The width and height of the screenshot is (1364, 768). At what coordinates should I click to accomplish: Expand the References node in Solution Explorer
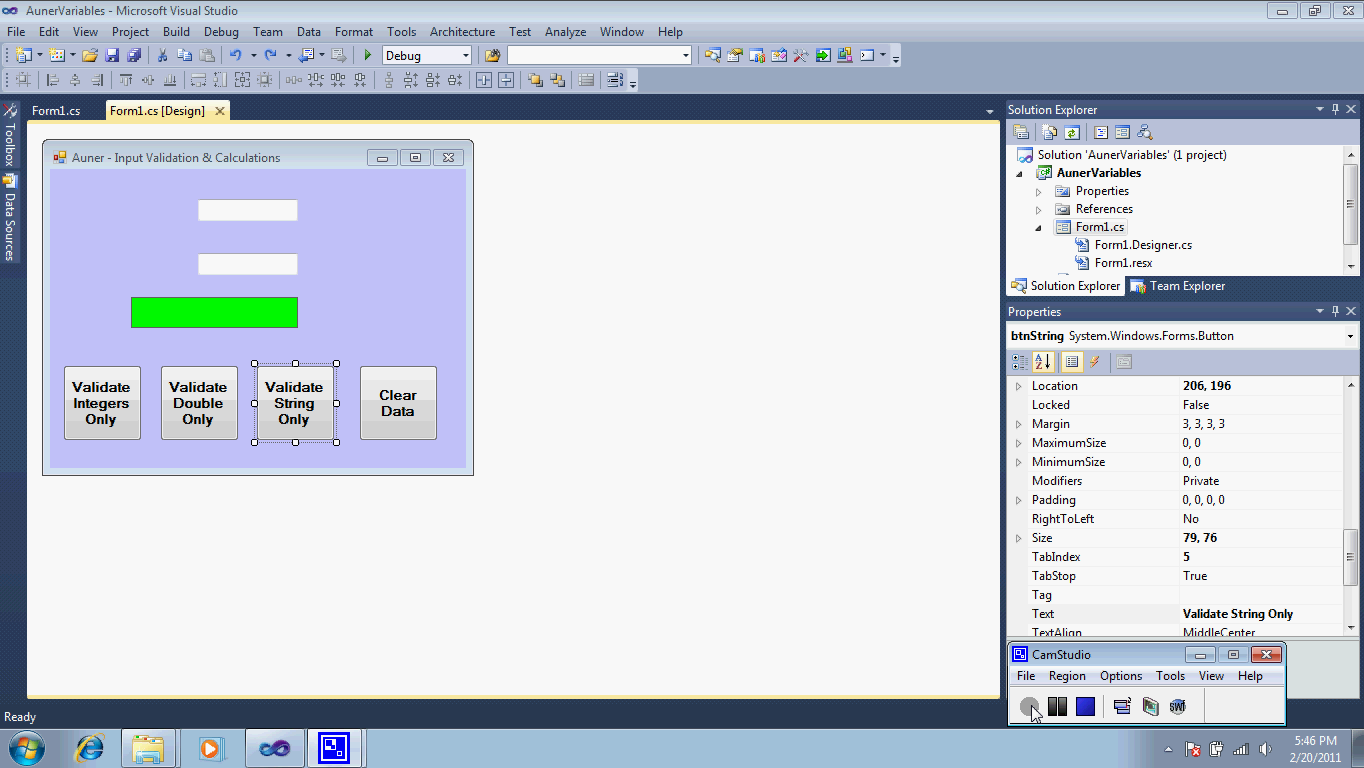click(1039, 210)
